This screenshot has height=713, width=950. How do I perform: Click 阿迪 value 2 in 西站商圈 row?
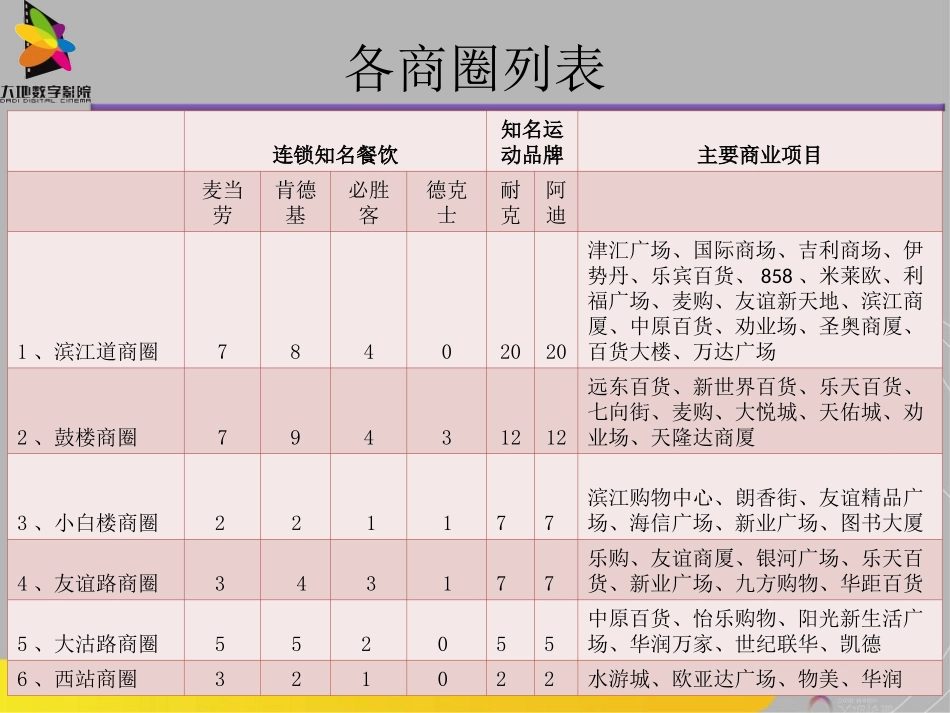549,679
